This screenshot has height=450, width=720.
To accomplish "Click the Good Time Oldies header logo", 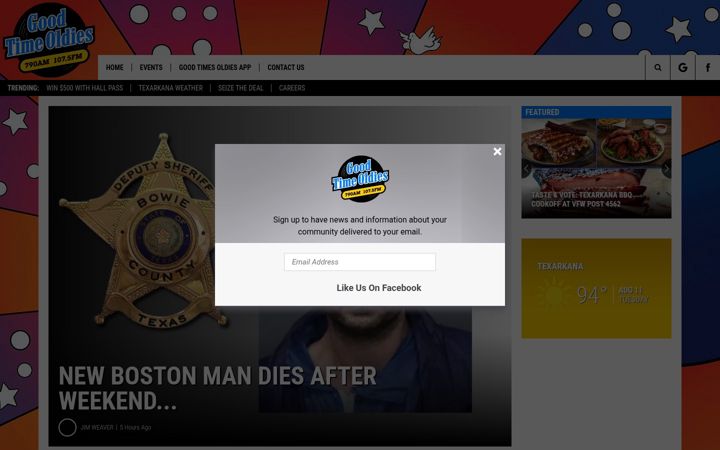I will tap(49, 40).
